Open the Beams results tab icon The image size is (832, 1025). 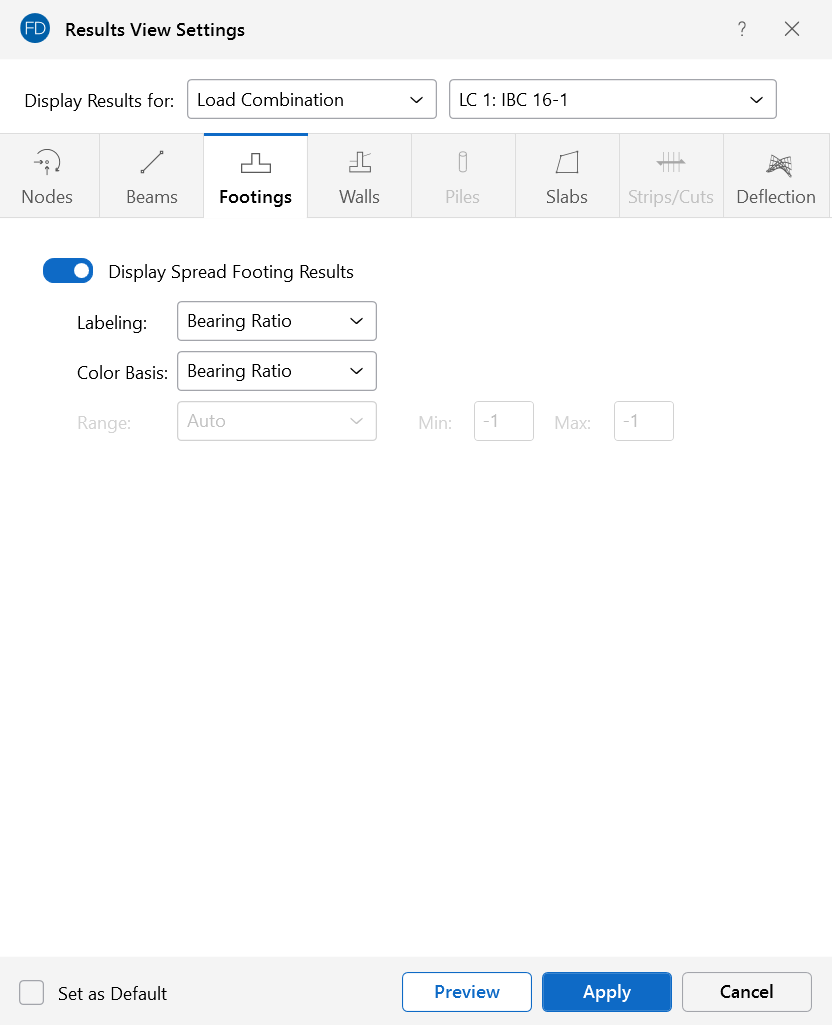(152, 162)
